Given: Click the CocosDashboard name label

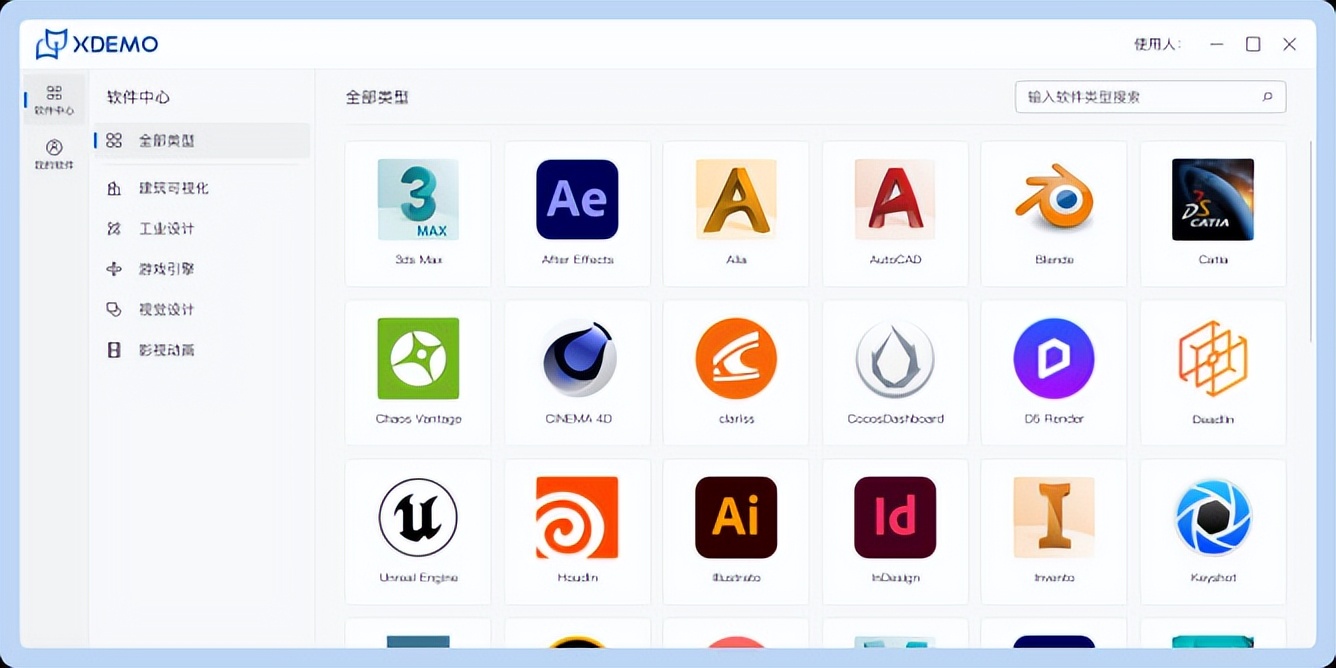Looking at the screenshot, I should point(895,419).
